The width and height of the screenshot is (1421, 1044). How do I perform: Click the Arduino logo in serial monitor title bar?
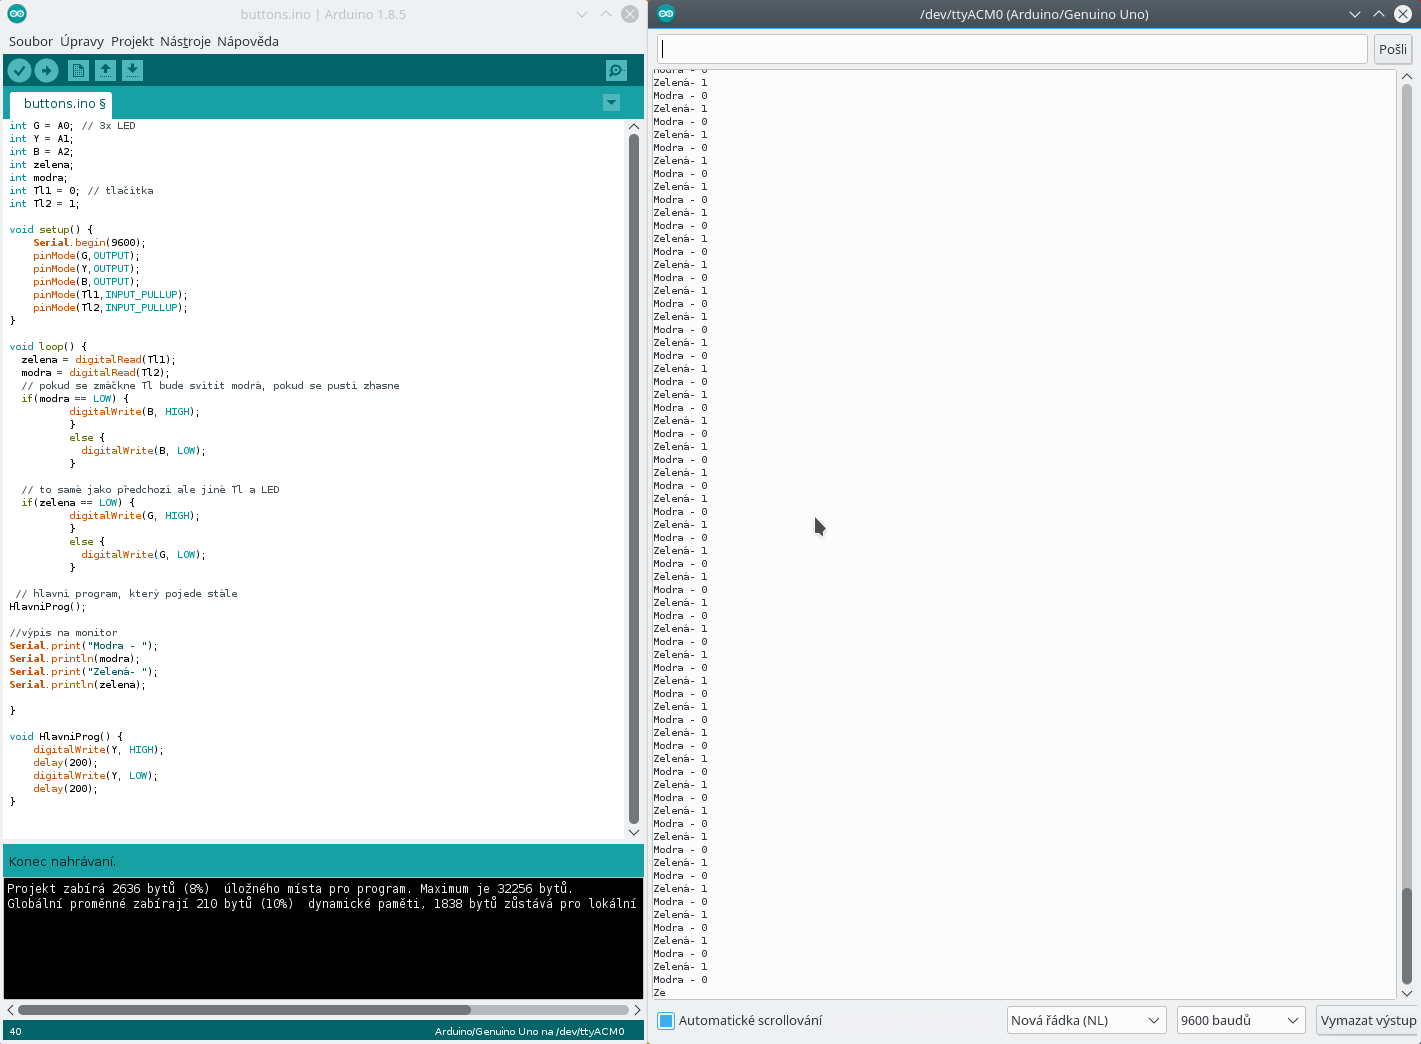pos(666,14)
